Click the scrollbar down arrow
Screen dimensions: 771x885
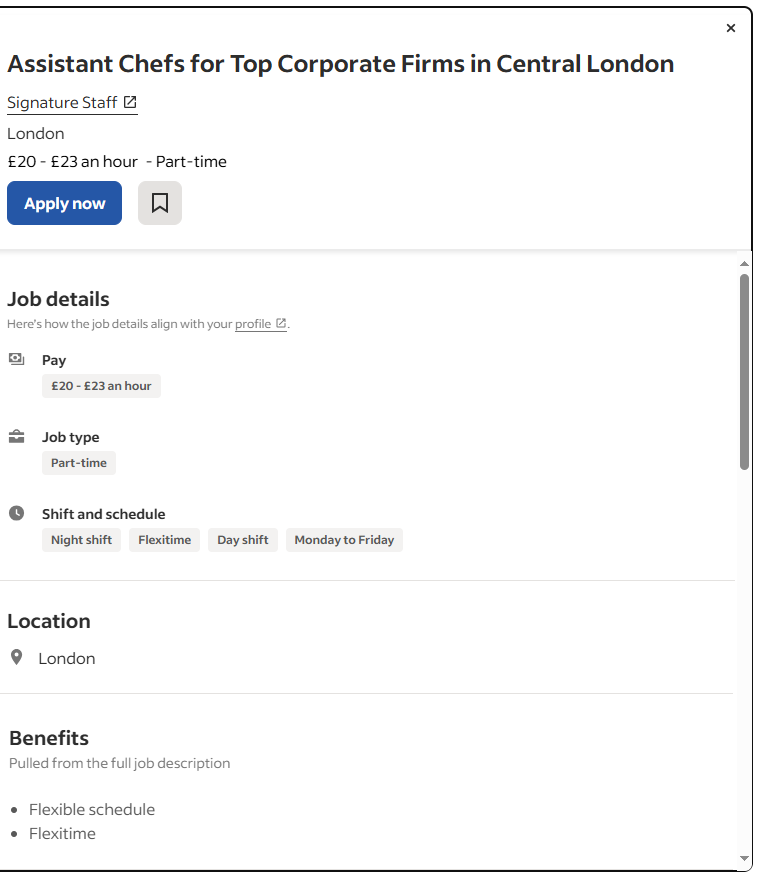(x=744, y=858)
